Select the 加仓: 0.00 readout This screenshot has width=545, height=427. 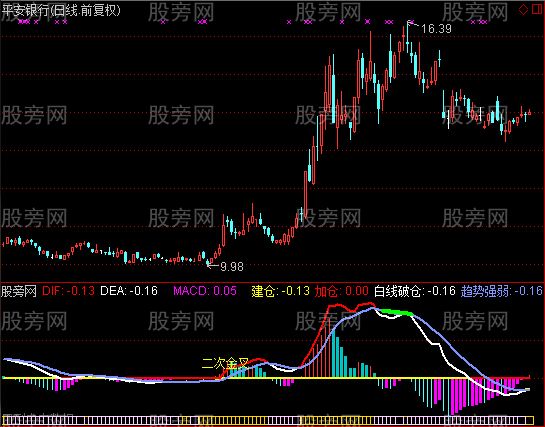pyautogui.click(x=341, y=291)
